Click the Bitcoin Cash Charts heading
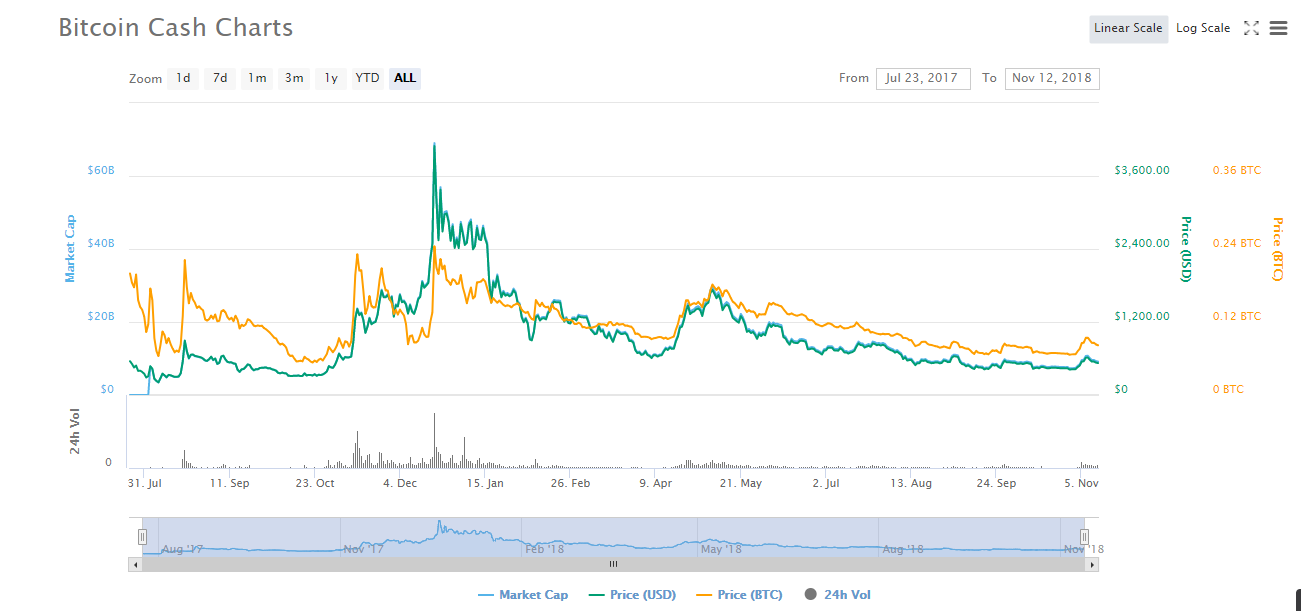1301x611 pixels. [x=176, y=27]
